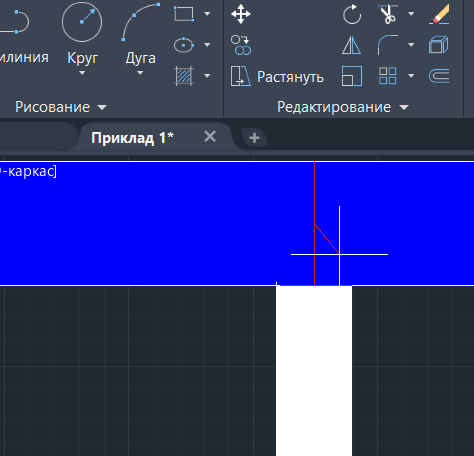Expand the Fillet tool dropdown arrow
Screen dimensions: 474x456
(411, 45)
